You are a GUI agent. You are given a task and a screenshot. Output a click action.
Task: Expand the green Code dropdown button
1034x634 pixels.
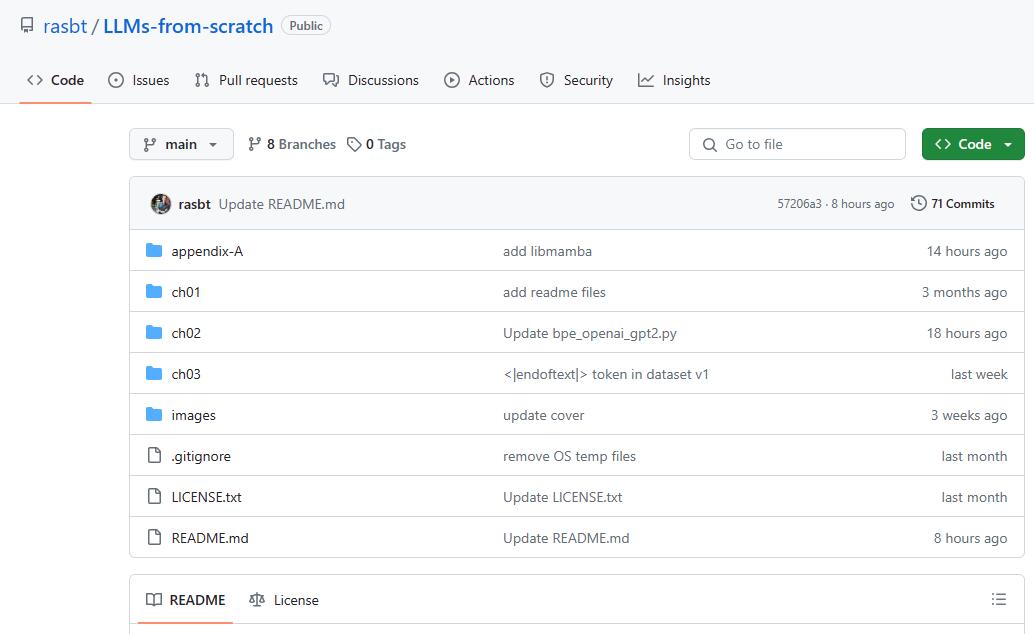973,144
